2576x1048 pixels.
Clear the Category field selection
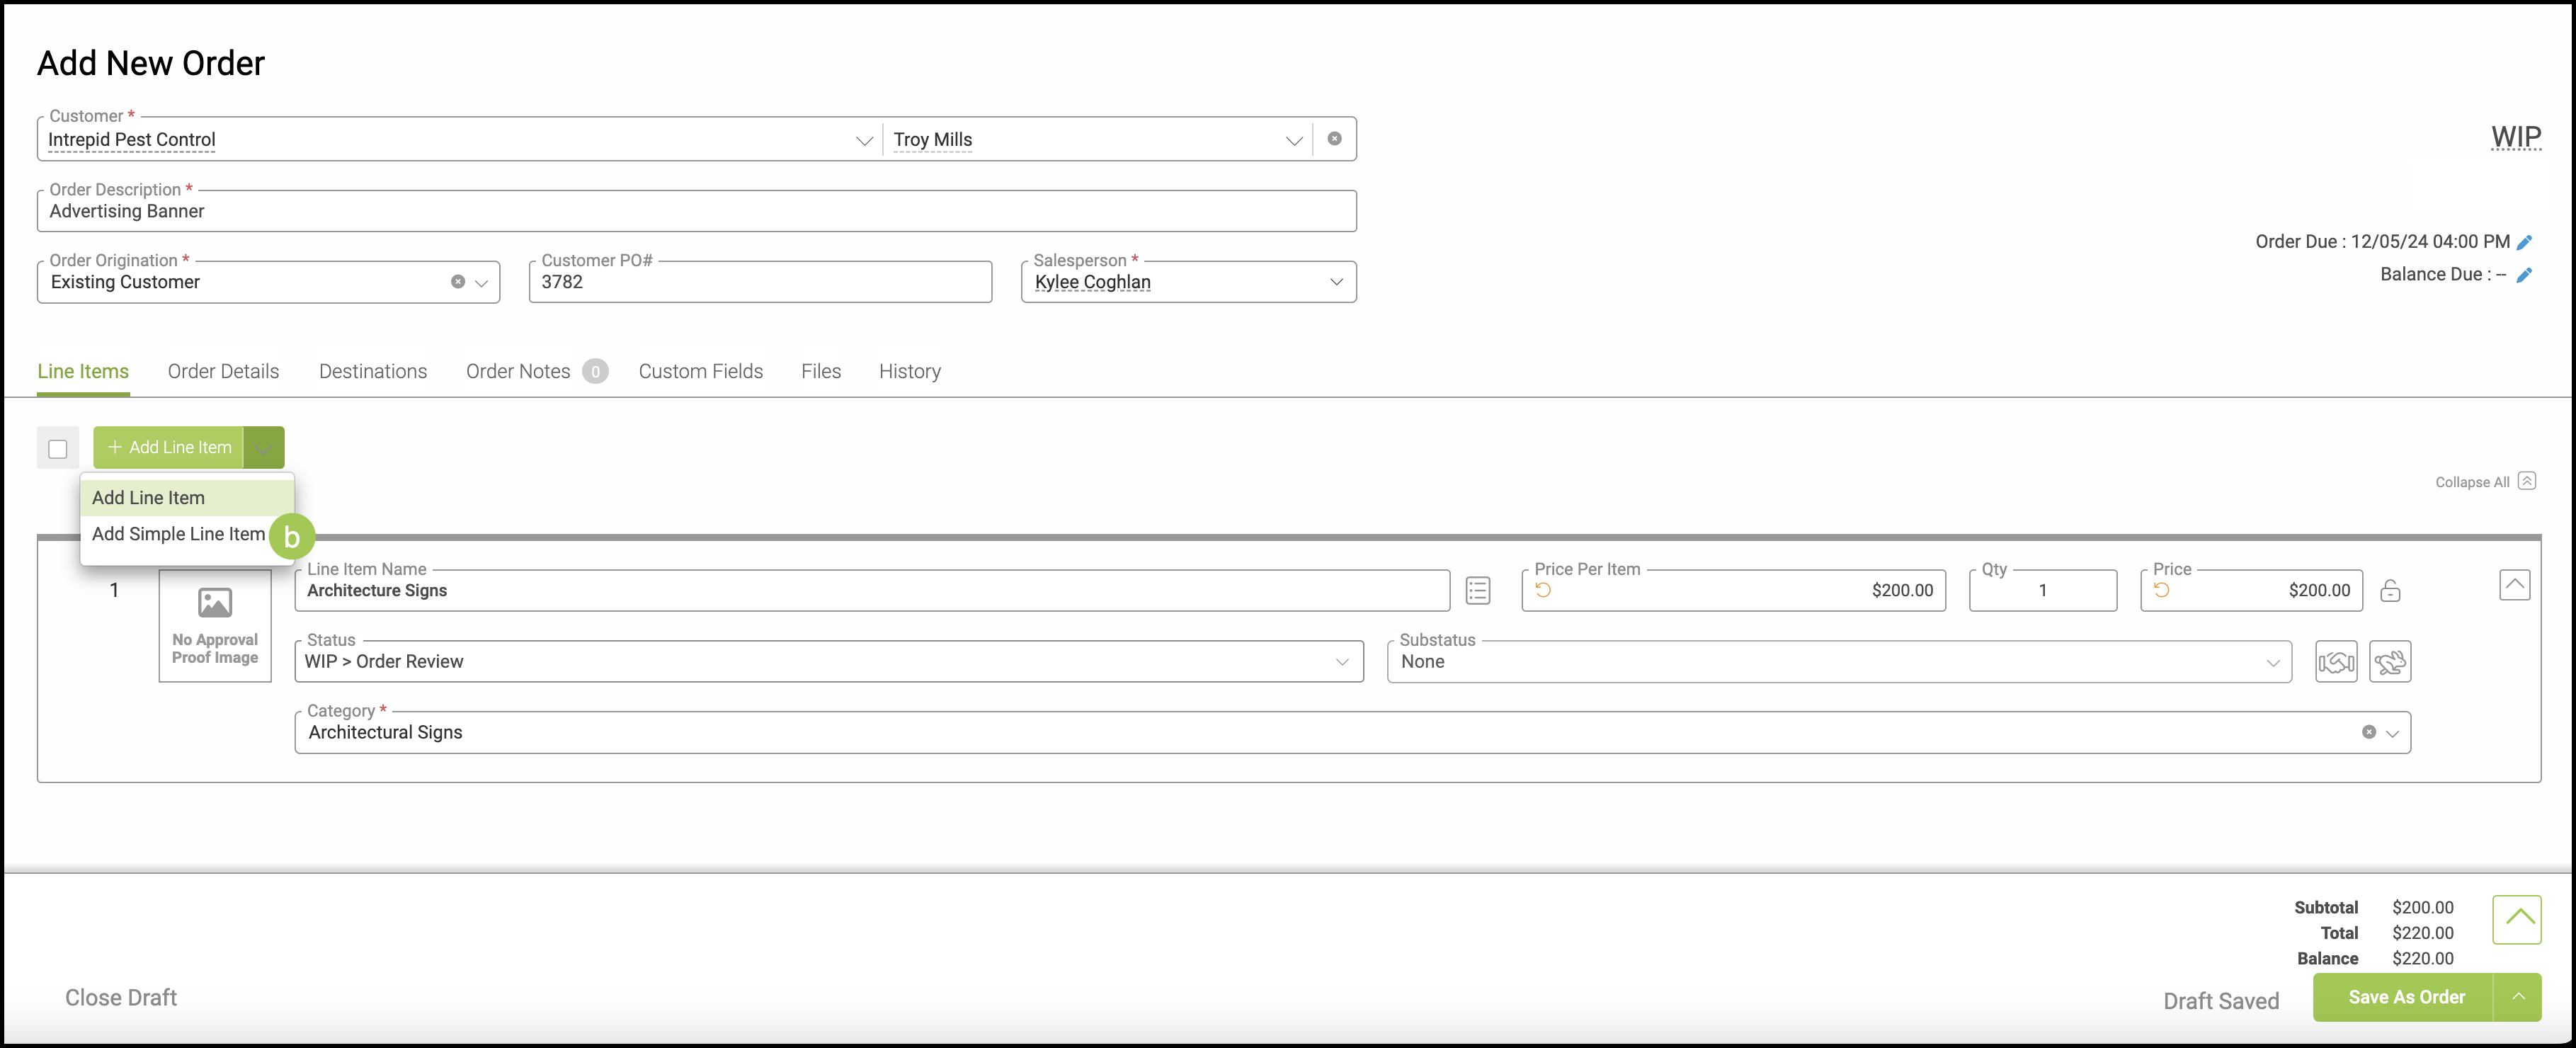tap(2368, 732)
